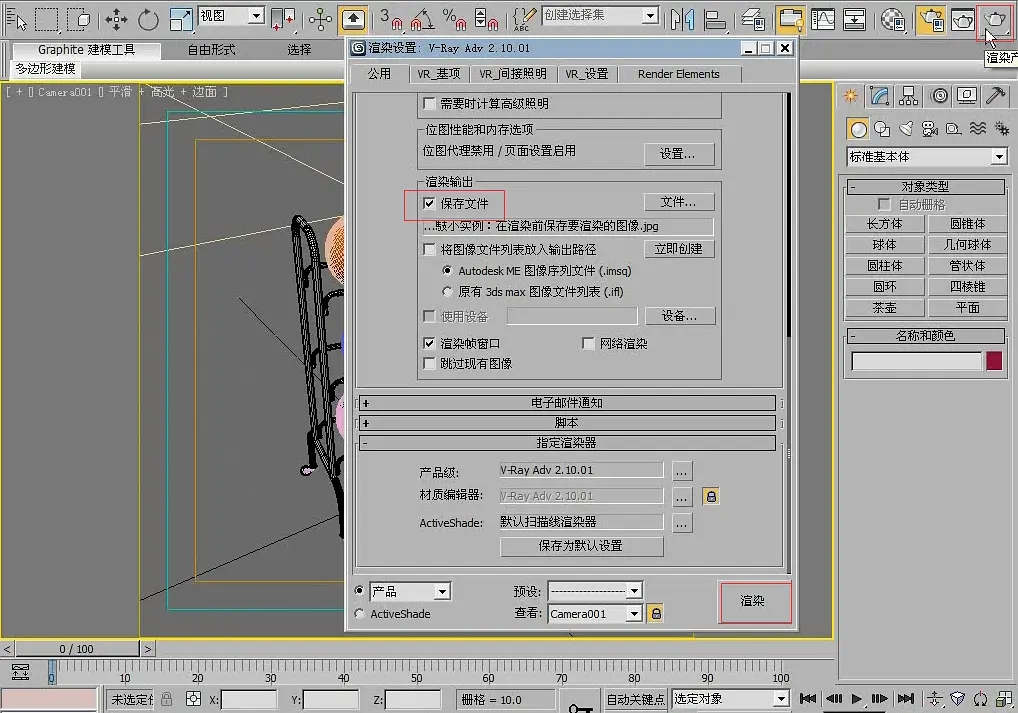
Task: Click the Render Production teapot icon
Action: 994,19
